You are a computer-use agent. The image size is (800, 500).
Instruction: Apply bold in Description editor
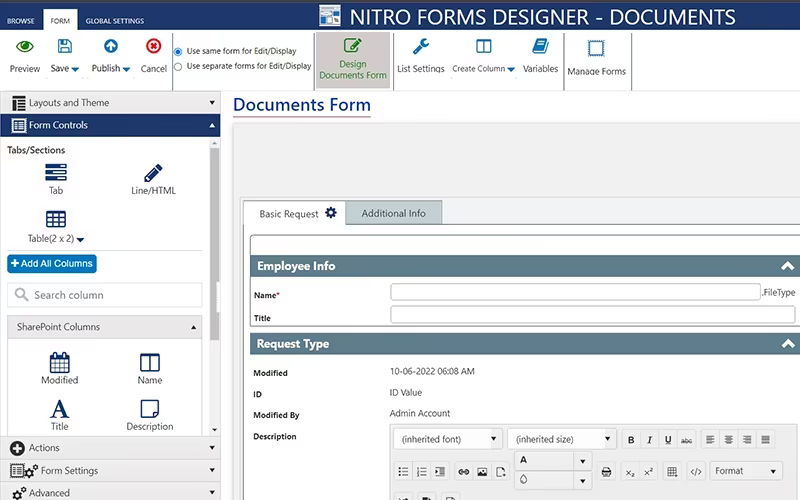coord(631,440)
